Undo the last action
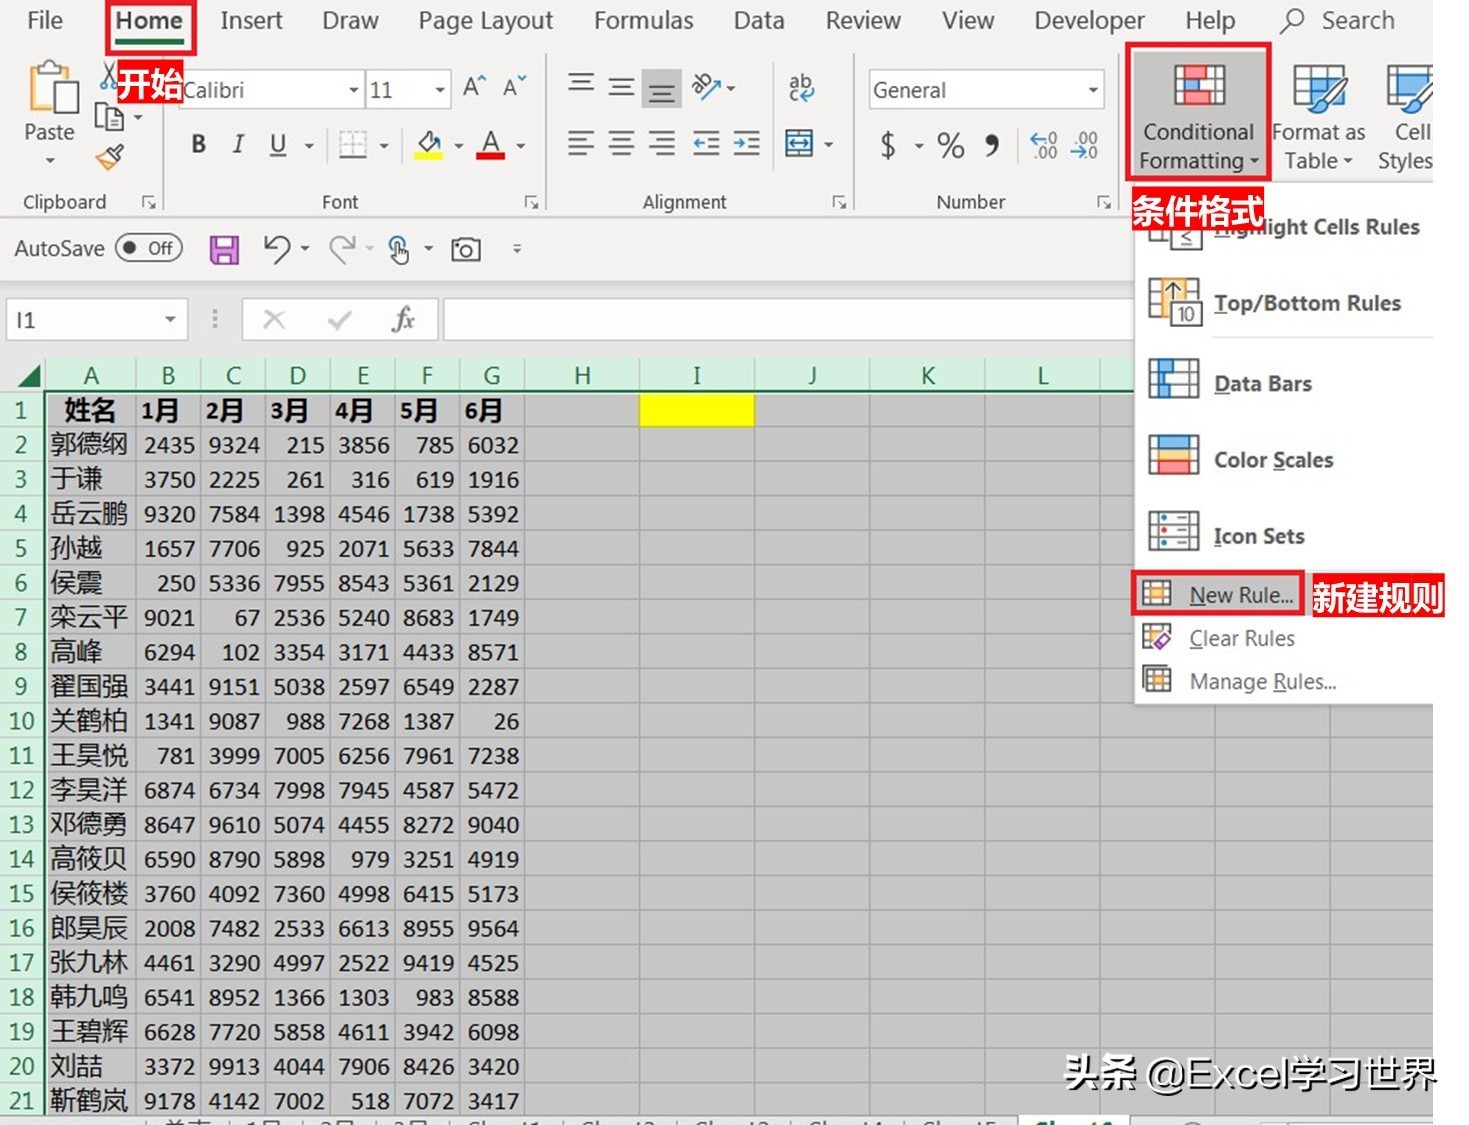 pyautogui.click(x=277, y=248)
